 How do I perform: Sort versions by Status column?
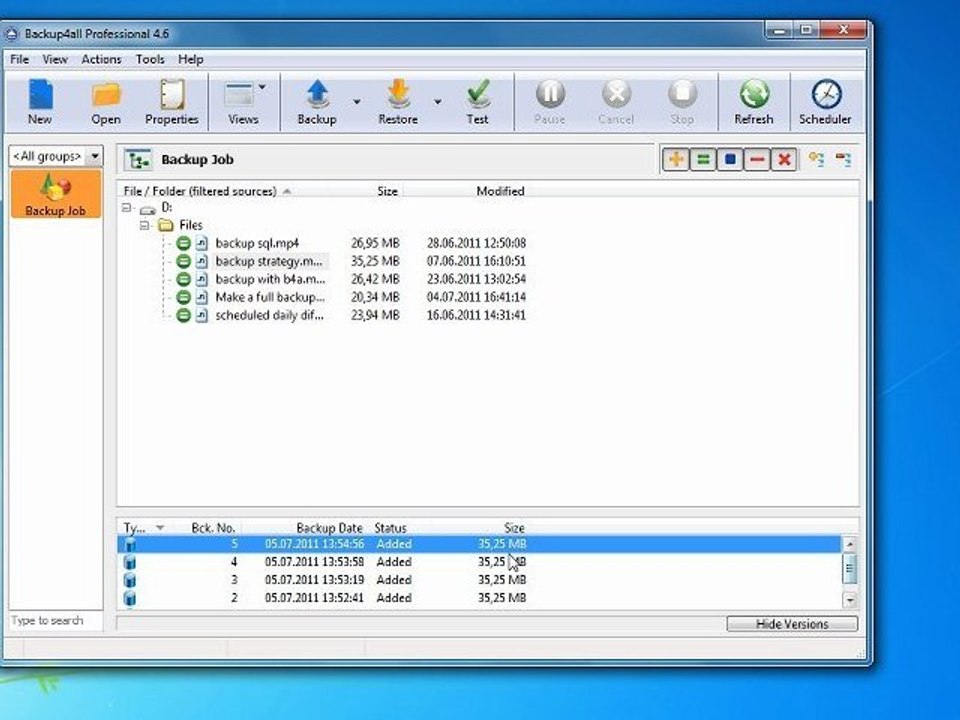[x=390, y=528]
